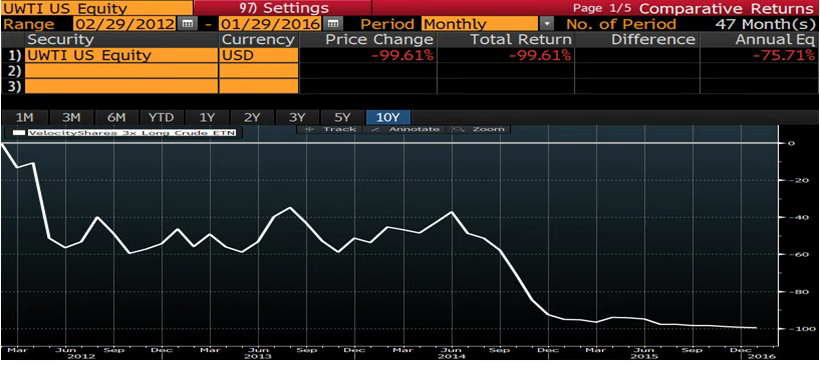Select the YTD range tab
Viewport: 820px width, 365px height.
tap(161, 118)
